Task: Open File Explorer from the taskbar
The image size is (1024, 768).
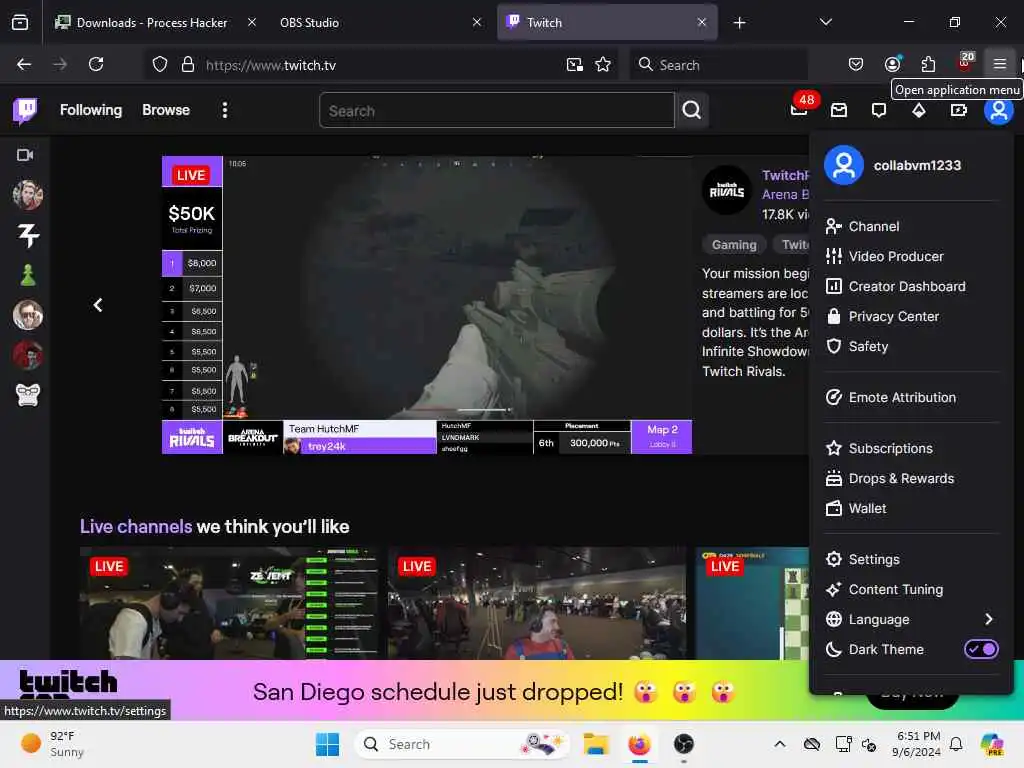Action: pos(596,744)
